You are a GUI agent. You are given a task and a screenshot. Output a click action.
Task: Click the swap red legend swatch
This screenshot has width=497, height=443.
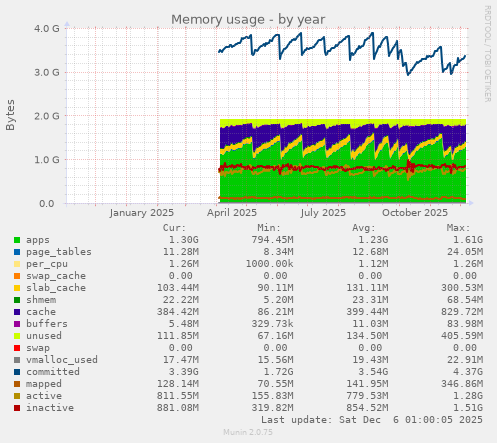(17, 348)
